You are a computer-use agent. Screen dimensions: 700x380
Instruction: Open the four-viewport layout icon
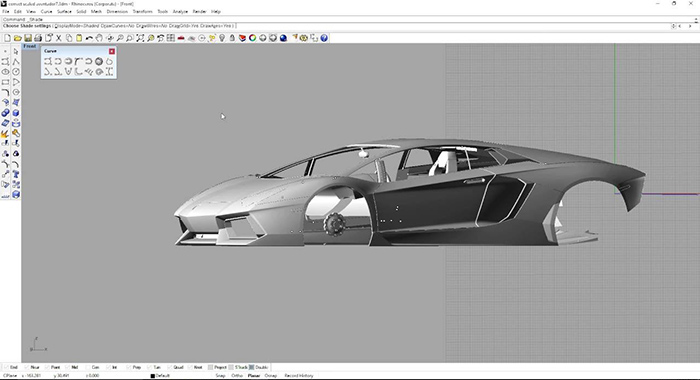click(x=171, y=38)
